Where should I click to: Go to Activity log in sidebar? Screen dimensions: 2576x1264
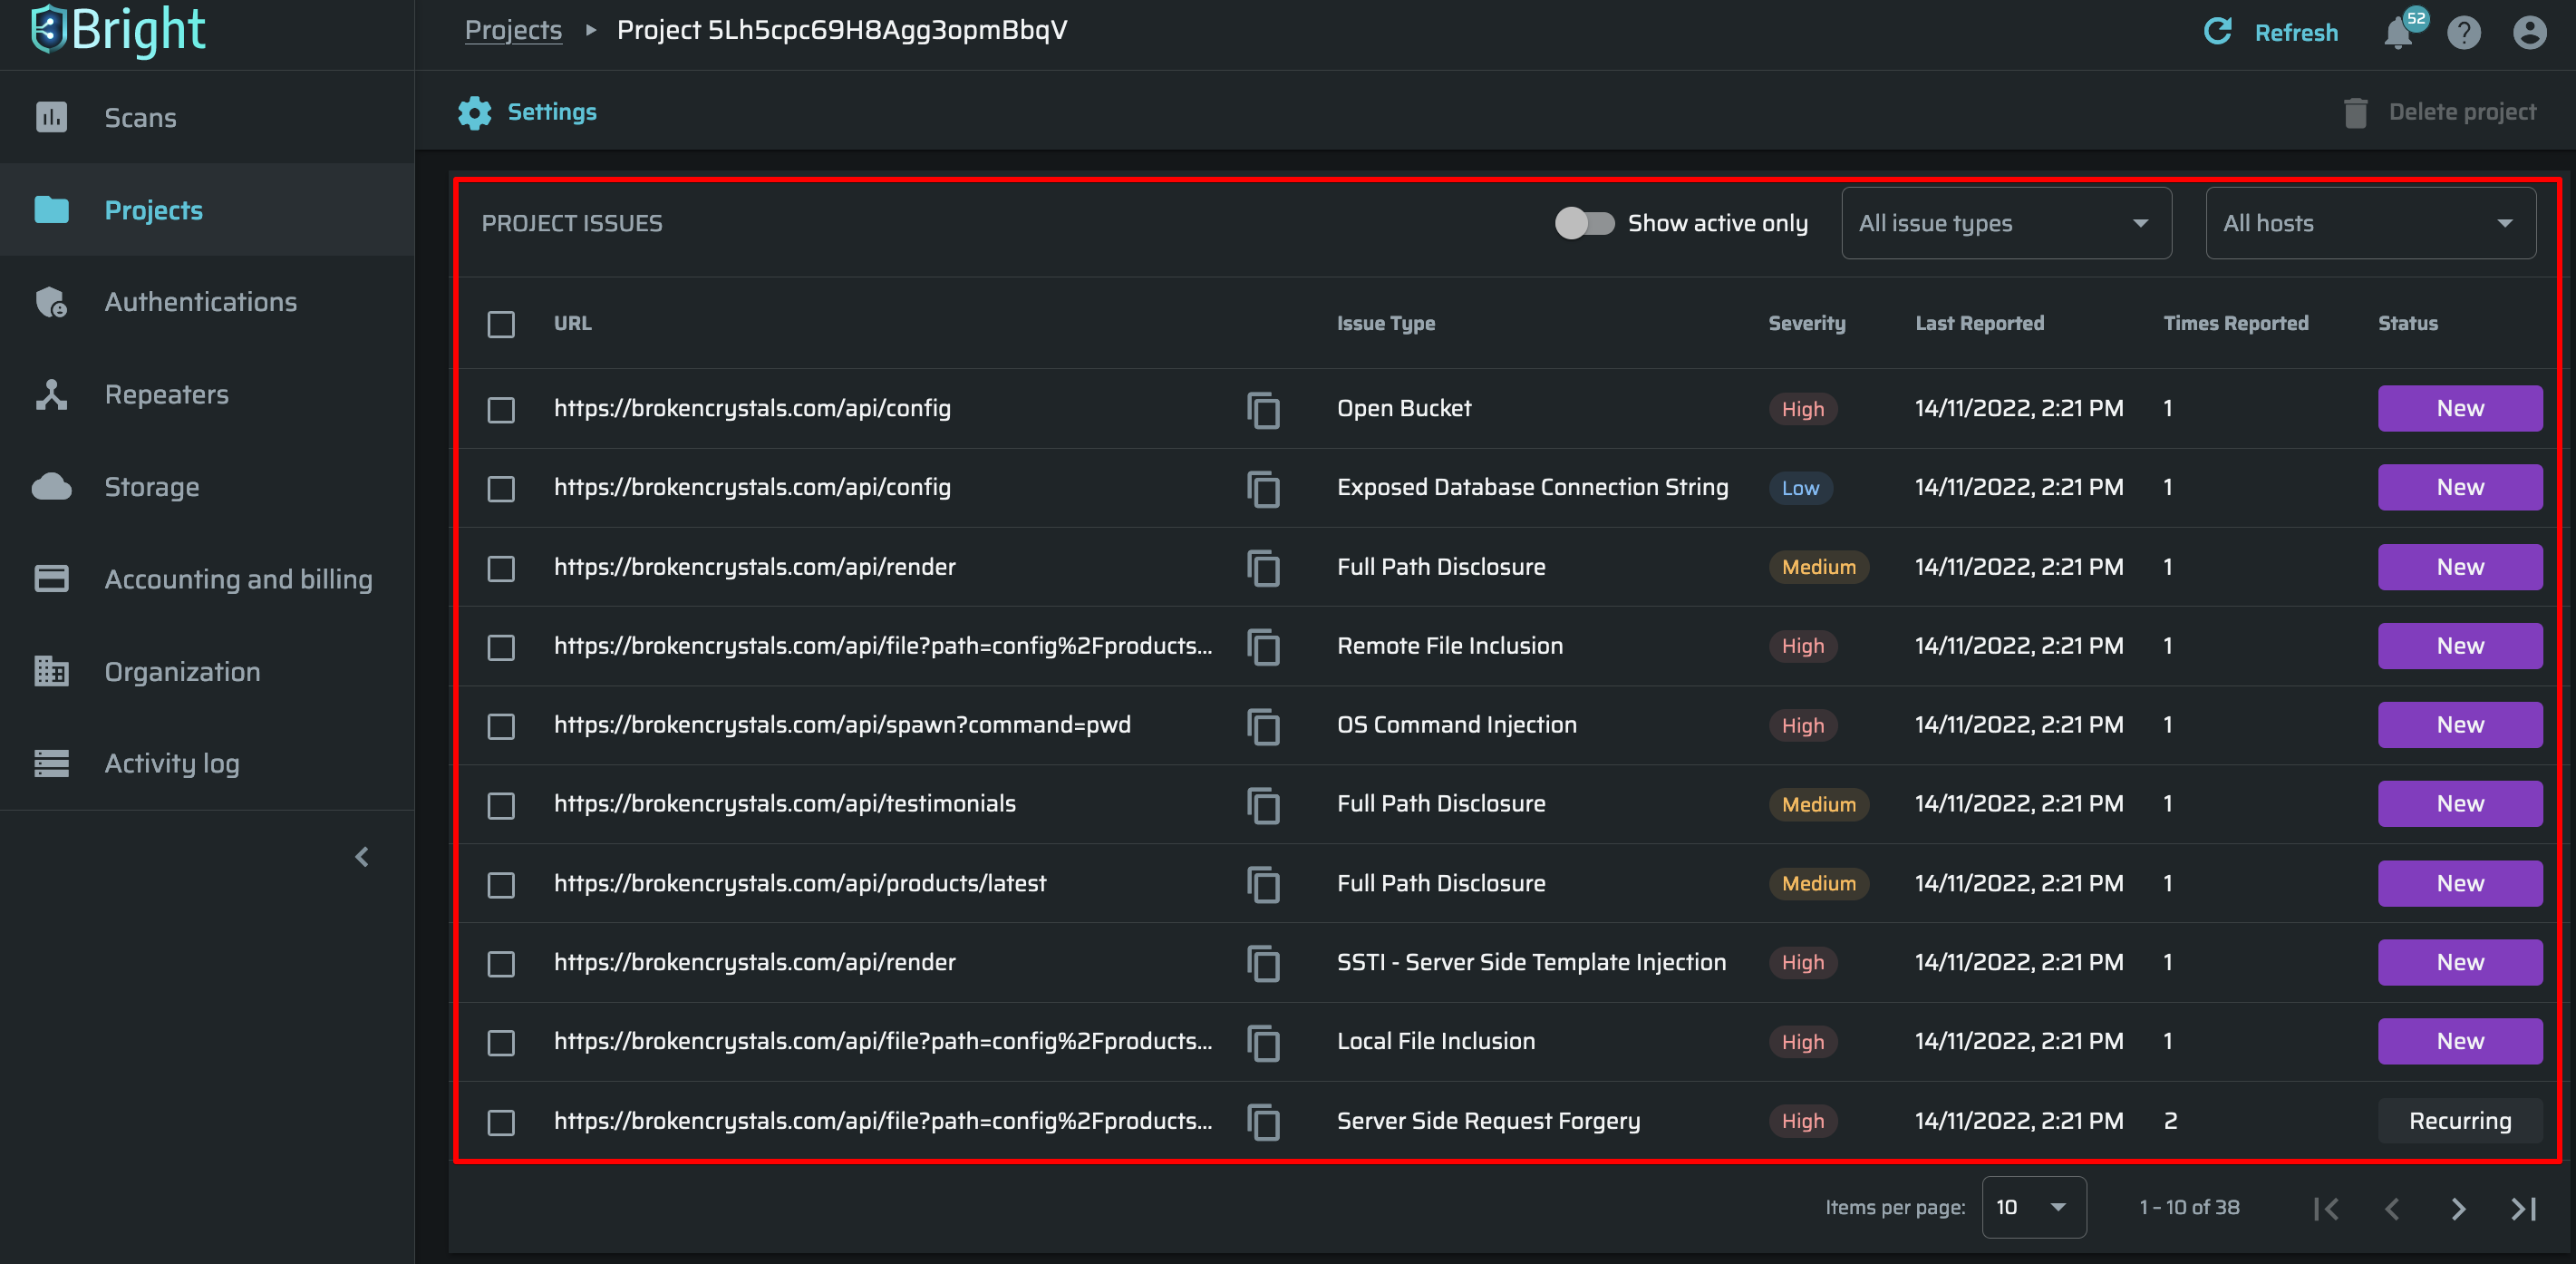pyautogui.click(x=172, y=763)
